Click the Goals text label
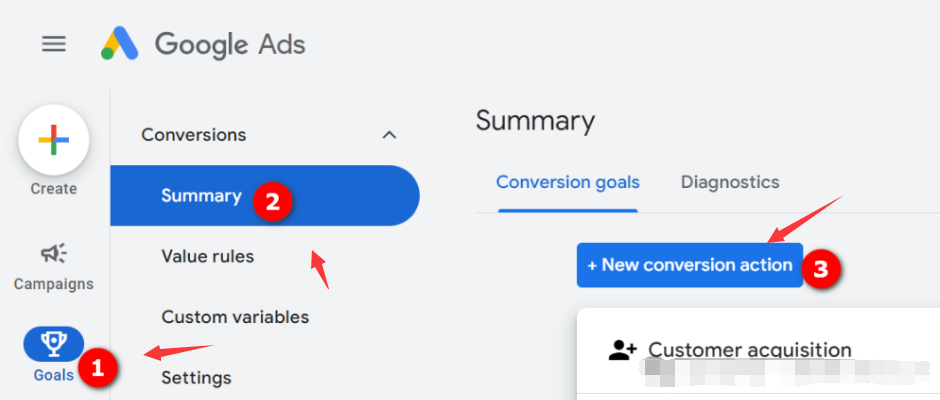Viewport: 940px width, 400px height. pyautogui.click(x=54, y=375)
